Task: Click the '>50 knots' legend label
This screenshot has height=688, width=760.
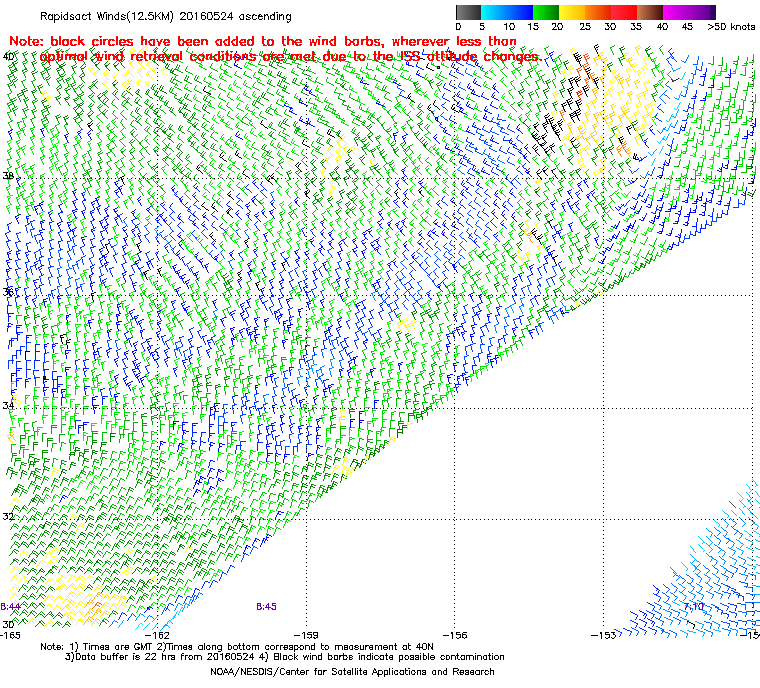Action: [x=731, y=27]
